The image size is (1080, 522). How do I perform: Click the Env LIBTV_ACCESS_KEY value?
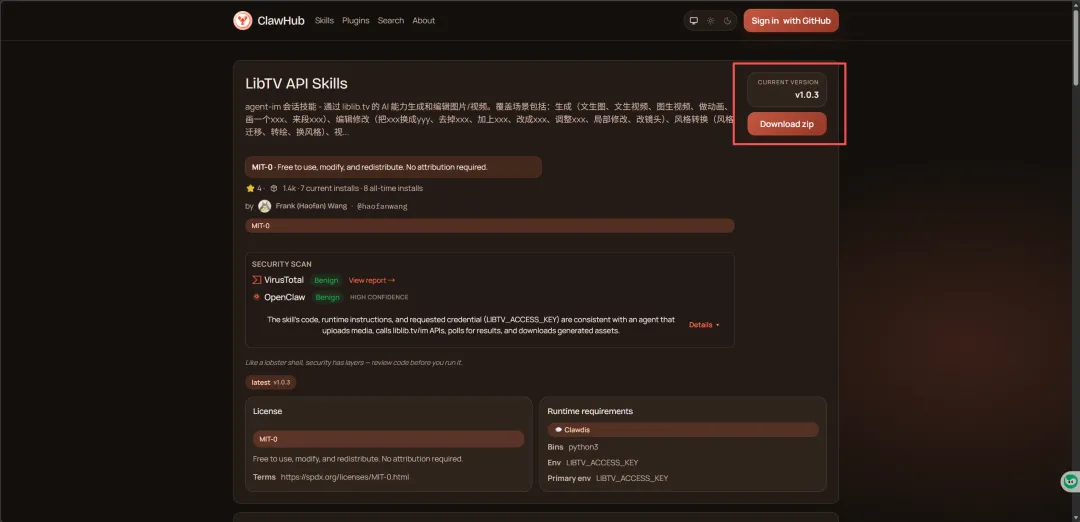[x=602, y=463]
